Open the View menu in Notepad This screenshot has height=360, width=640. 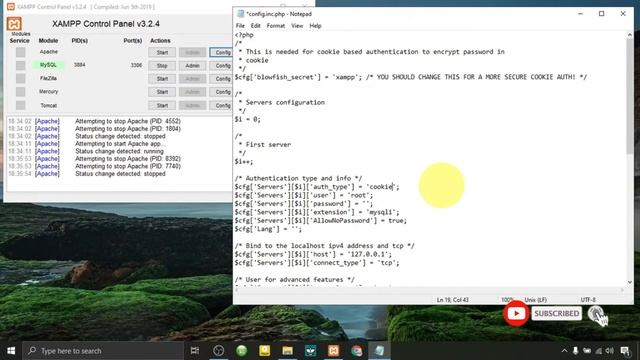tap(297, 26)
